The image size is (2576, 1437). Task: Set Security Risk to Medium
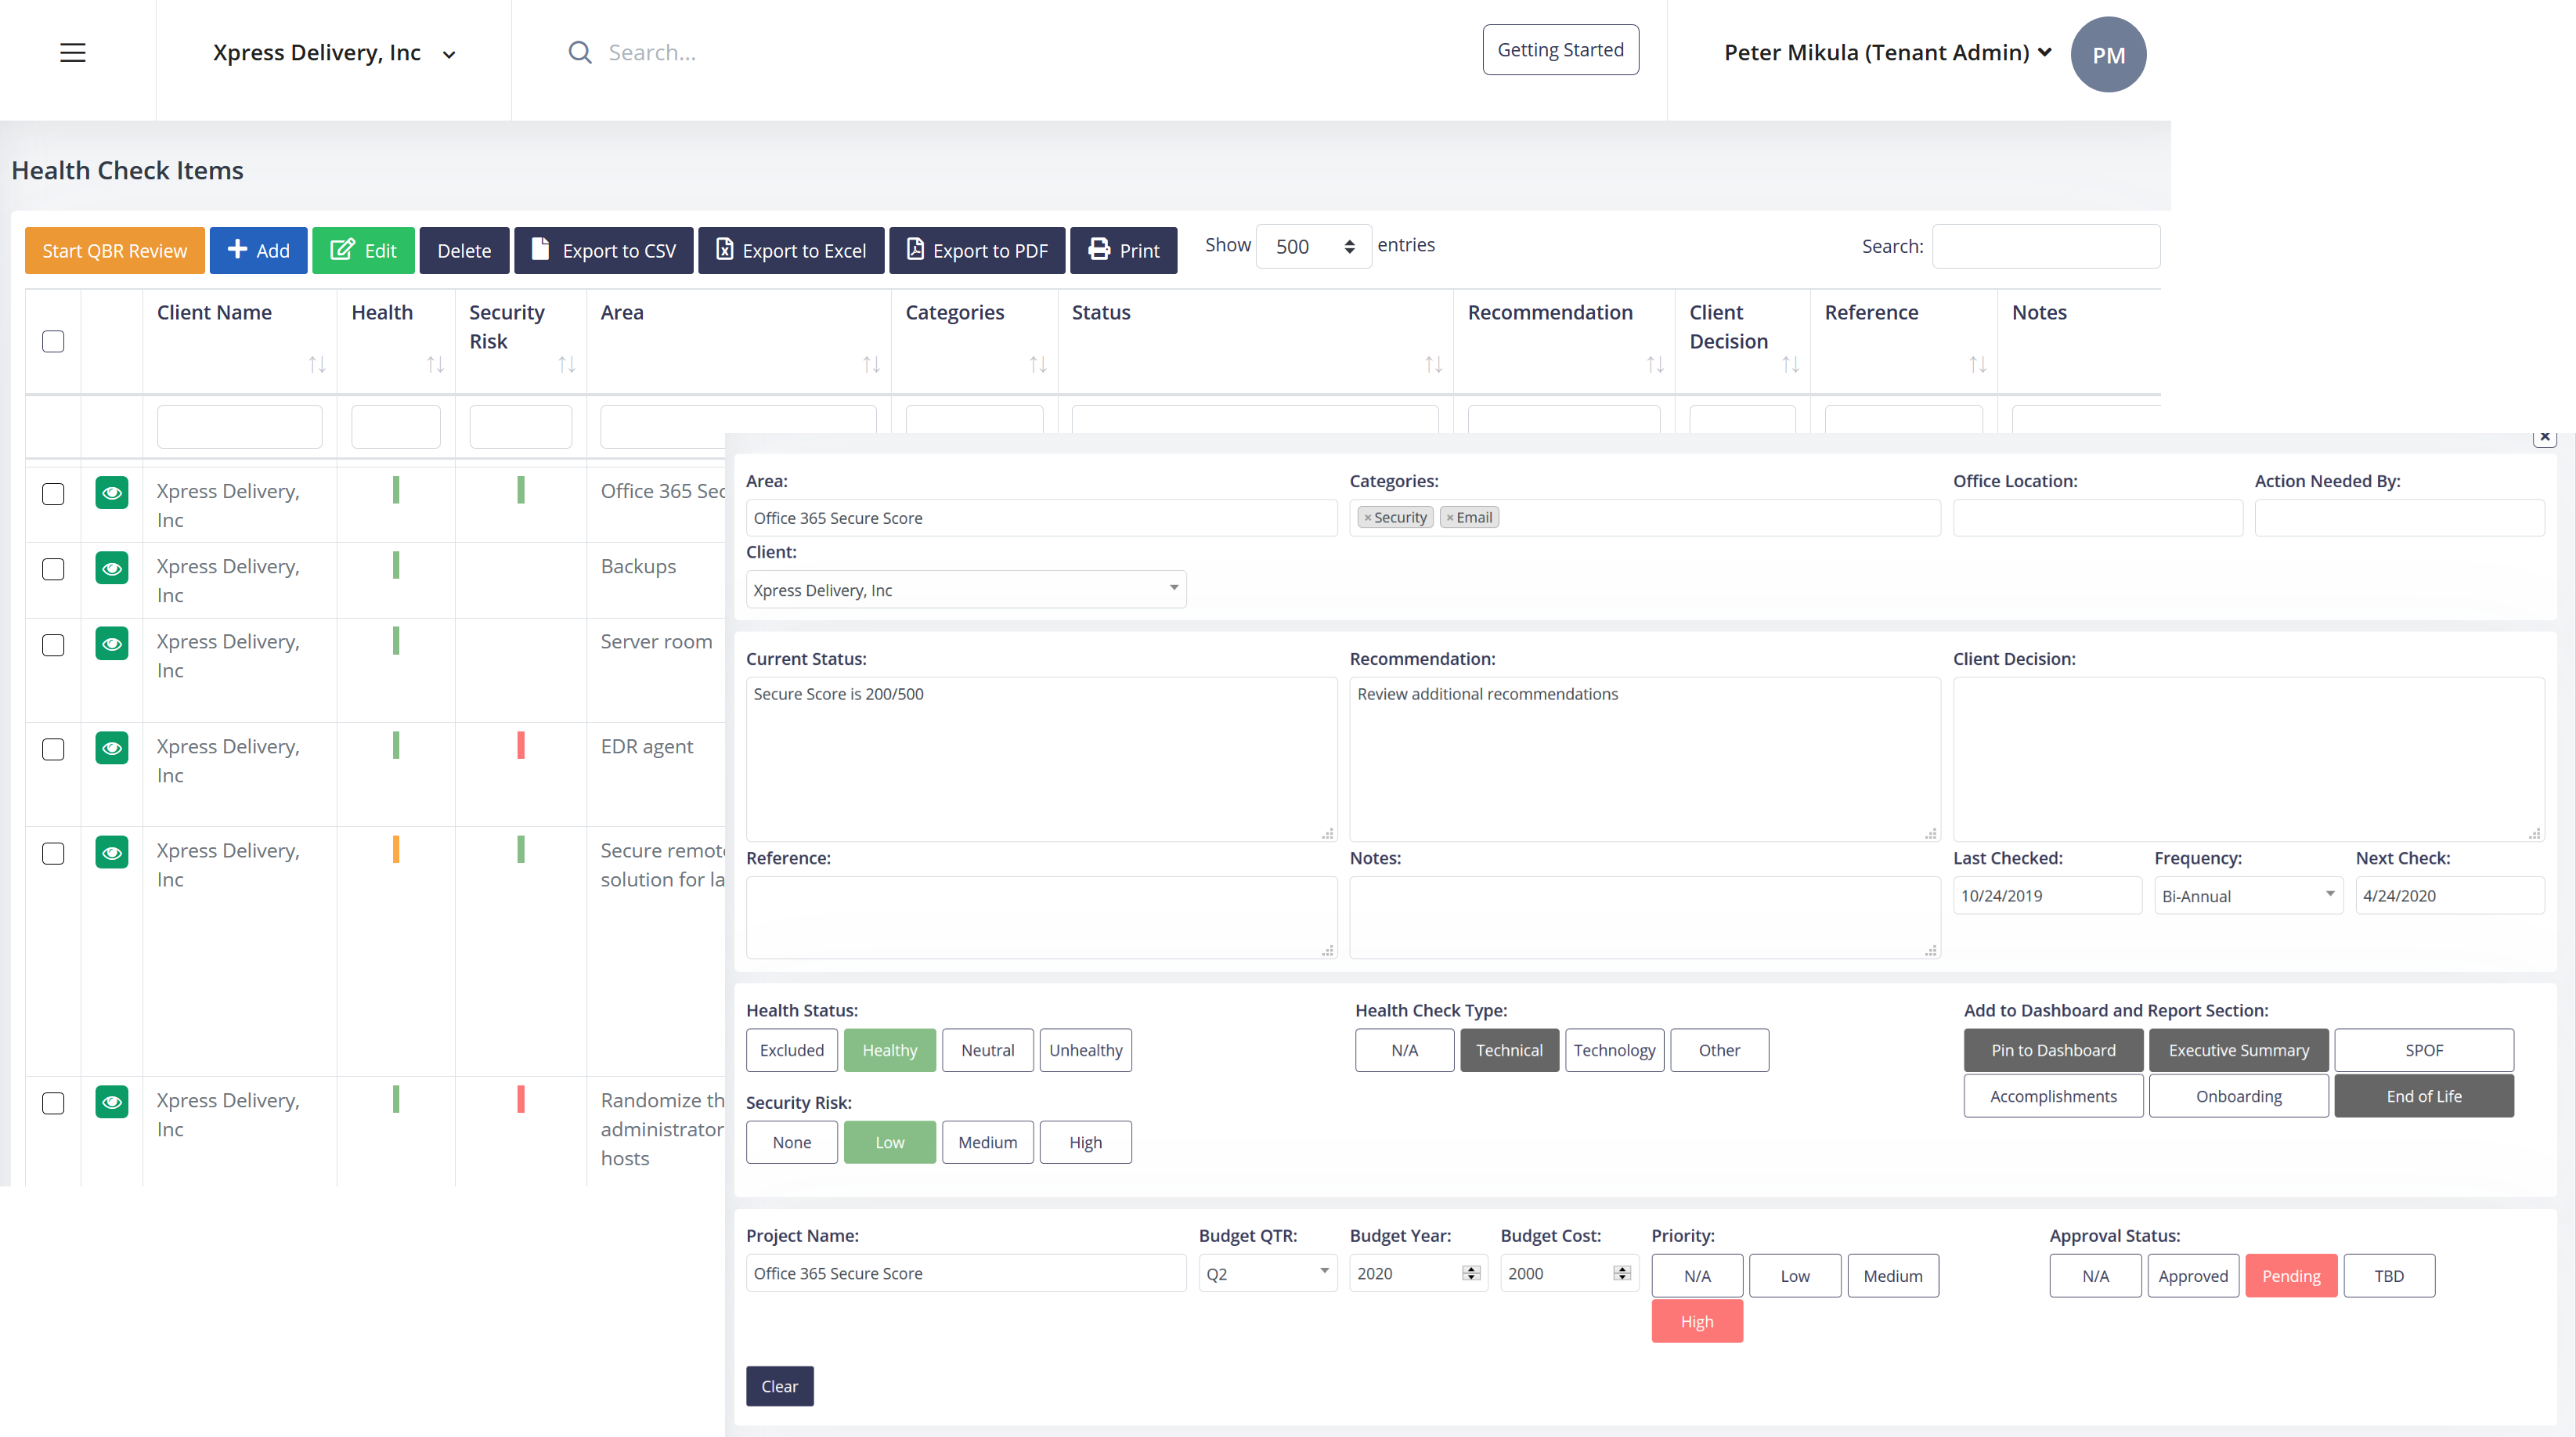[x=987, y=1142]
